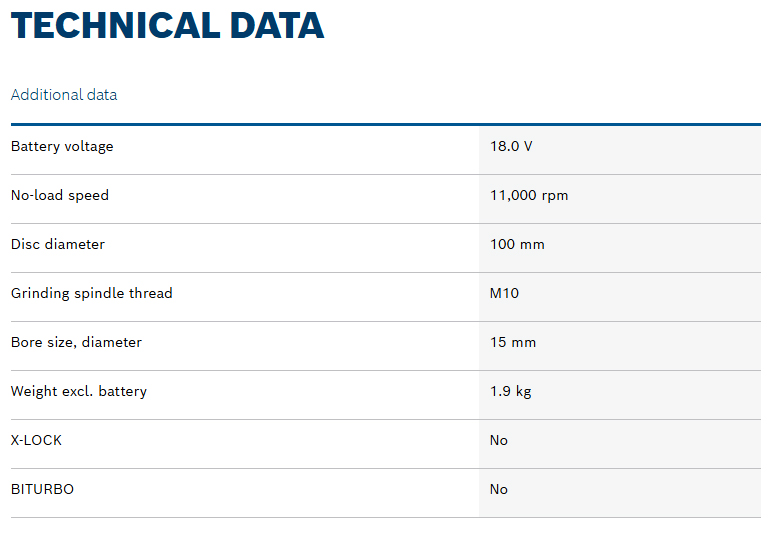Click the TECHNICAL DATA heading
The image size is (773, 551).
click(167, 25)
